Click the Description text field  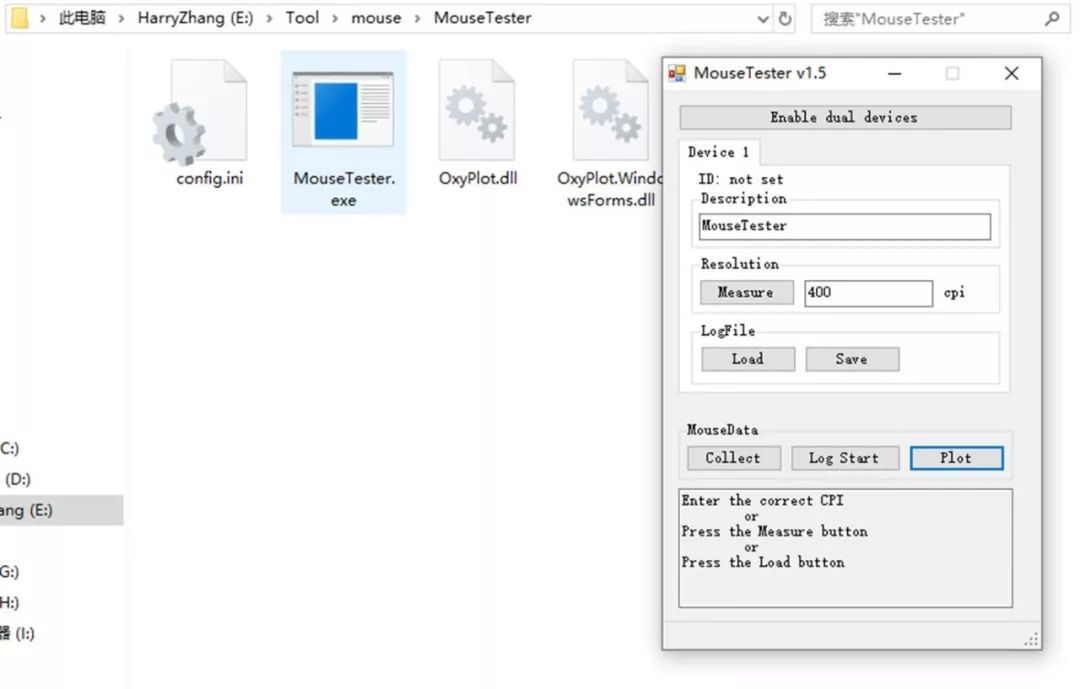pos(844,226)
